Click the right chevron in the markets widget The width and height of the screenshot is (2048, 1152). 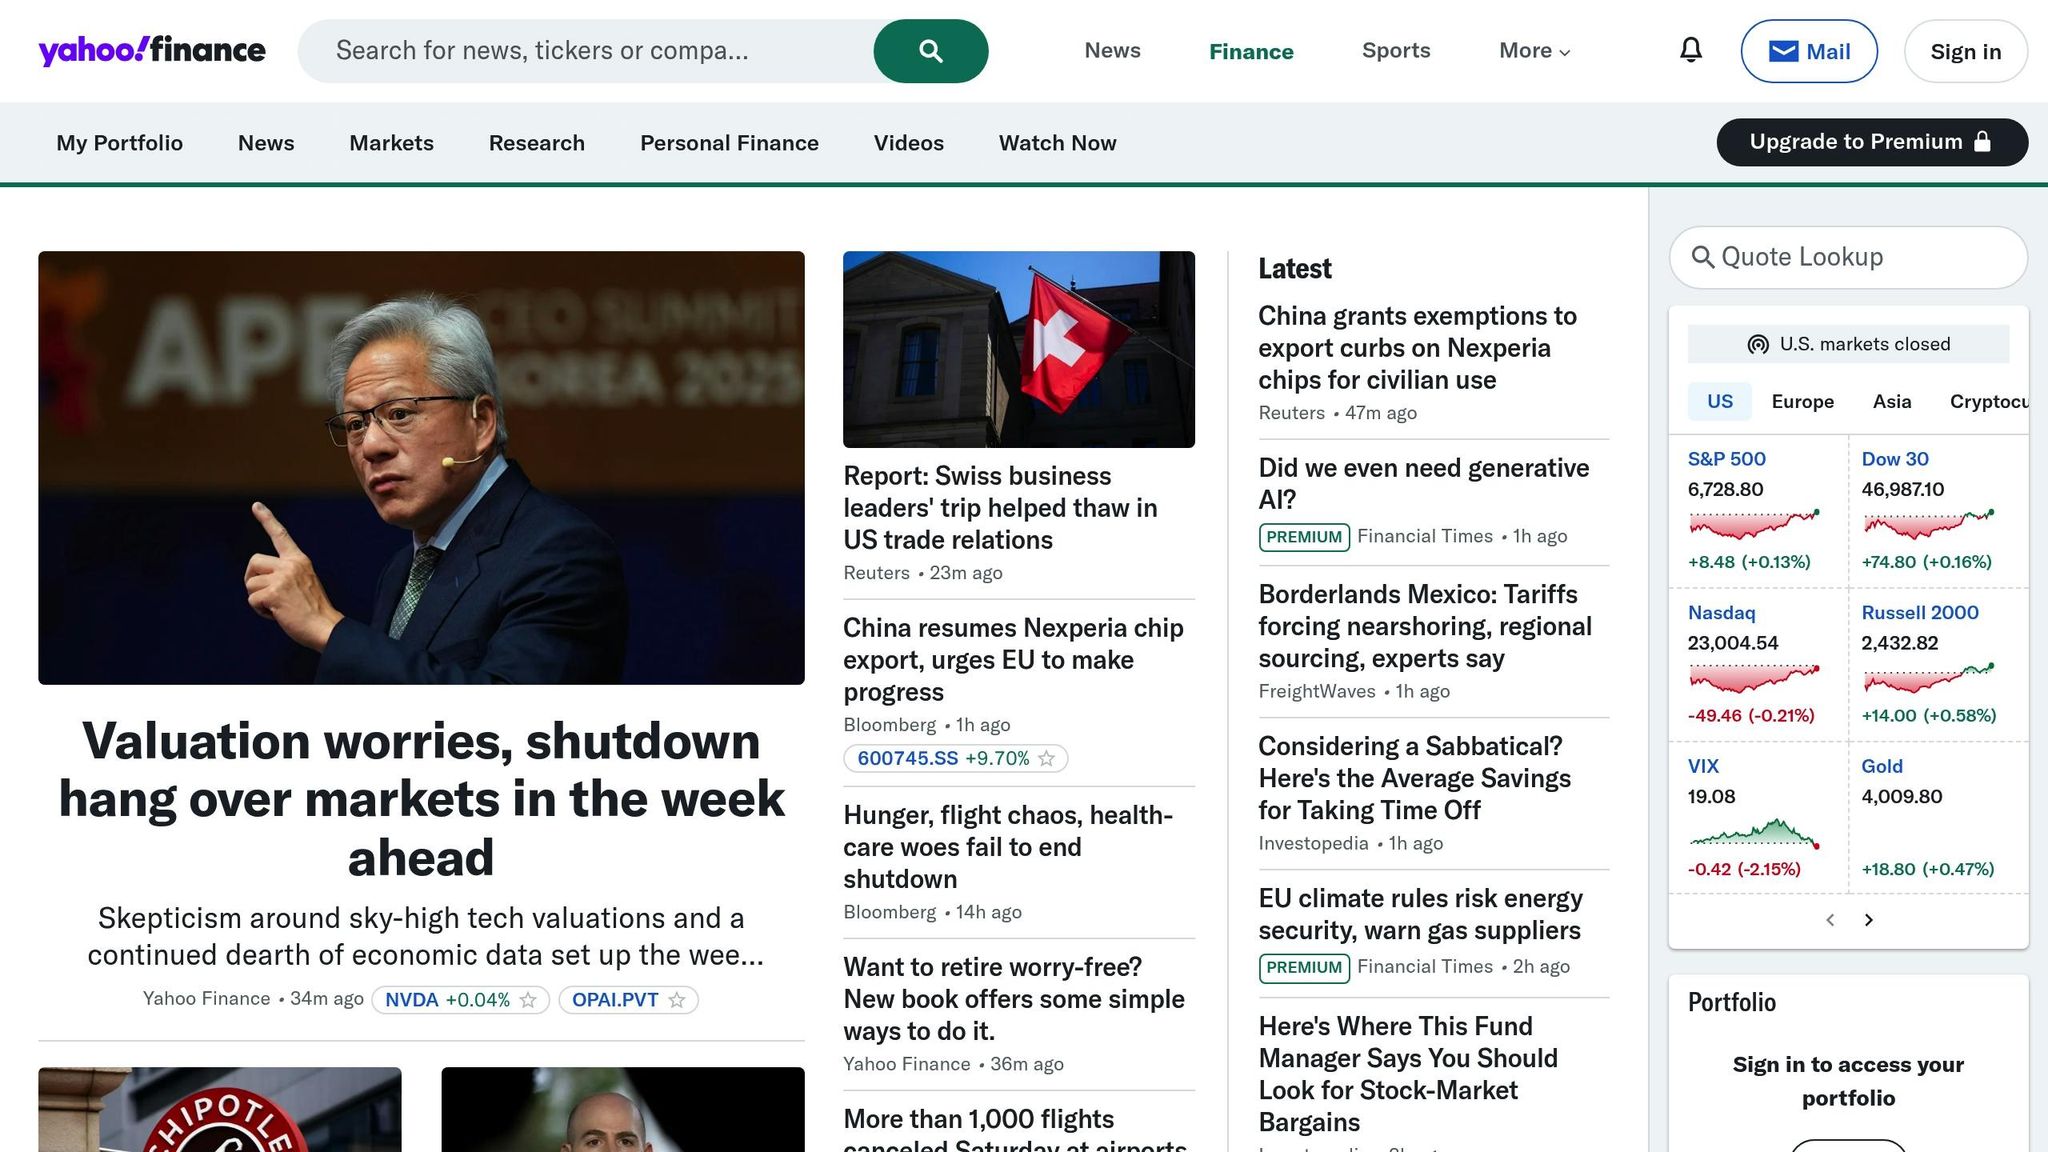1868,919
